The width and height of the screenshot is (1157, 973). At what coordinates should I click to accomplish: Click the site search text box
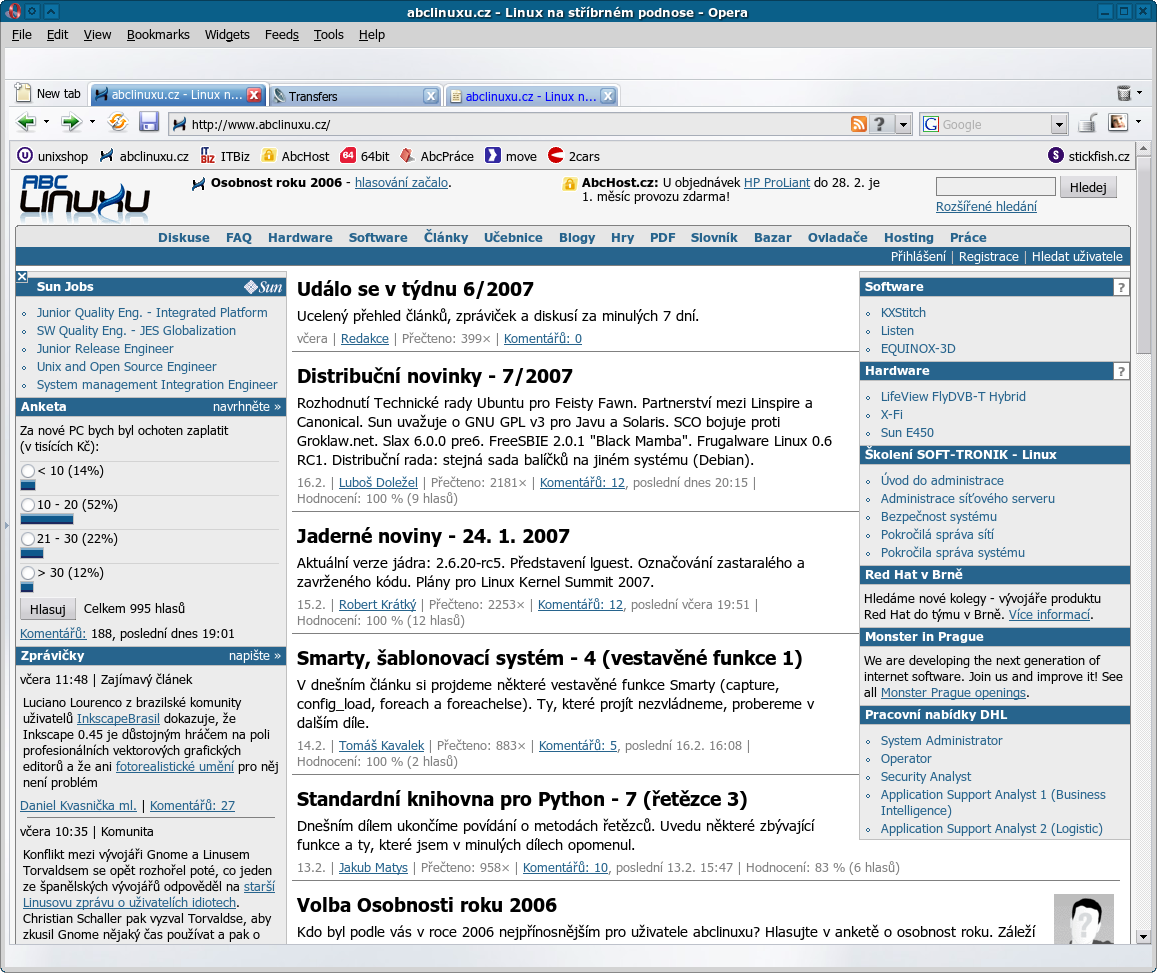(995, 186)
